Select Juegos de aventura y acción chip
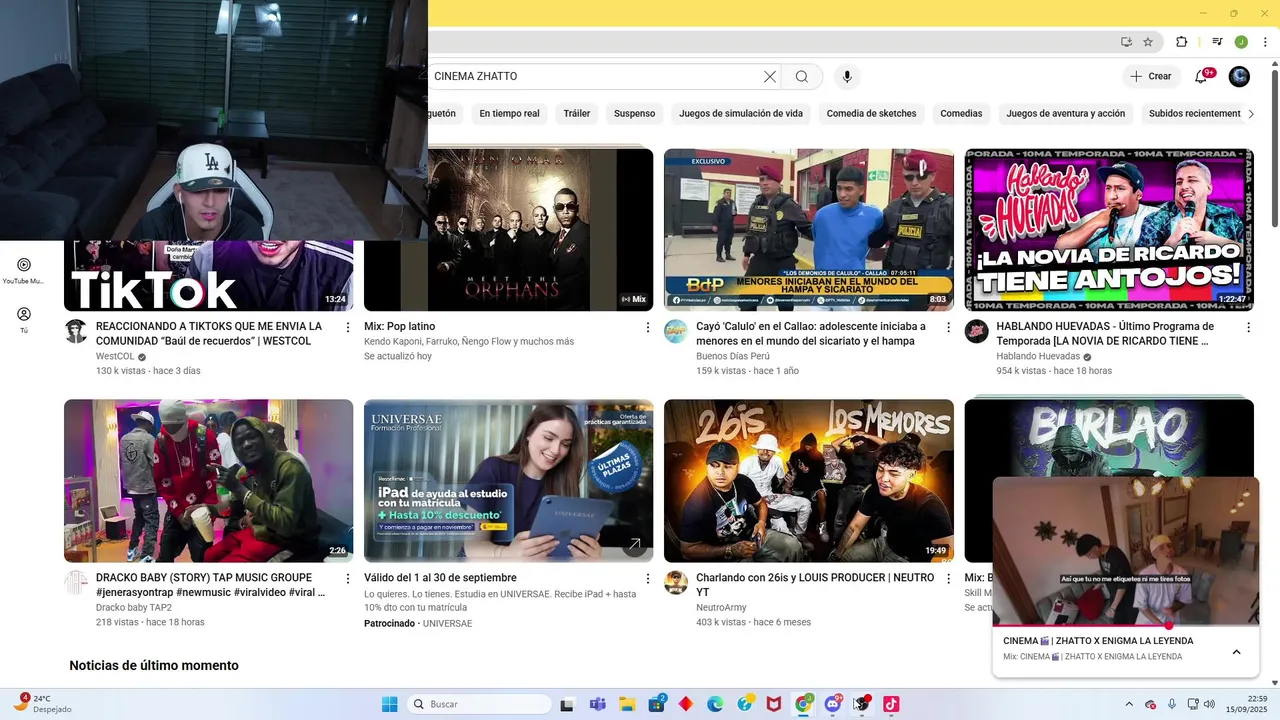The image size is (1280, 720). 1066,114
